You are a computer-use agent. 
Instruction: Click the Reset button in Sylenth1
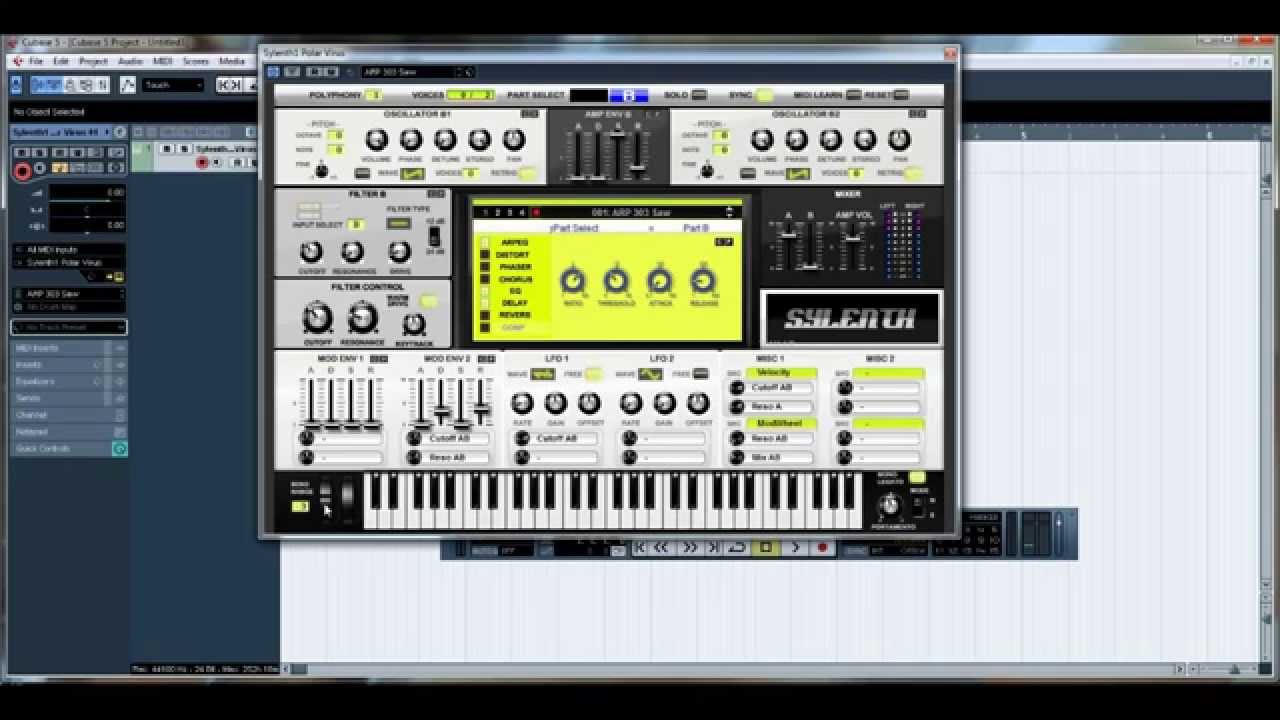tap(901, 95)
